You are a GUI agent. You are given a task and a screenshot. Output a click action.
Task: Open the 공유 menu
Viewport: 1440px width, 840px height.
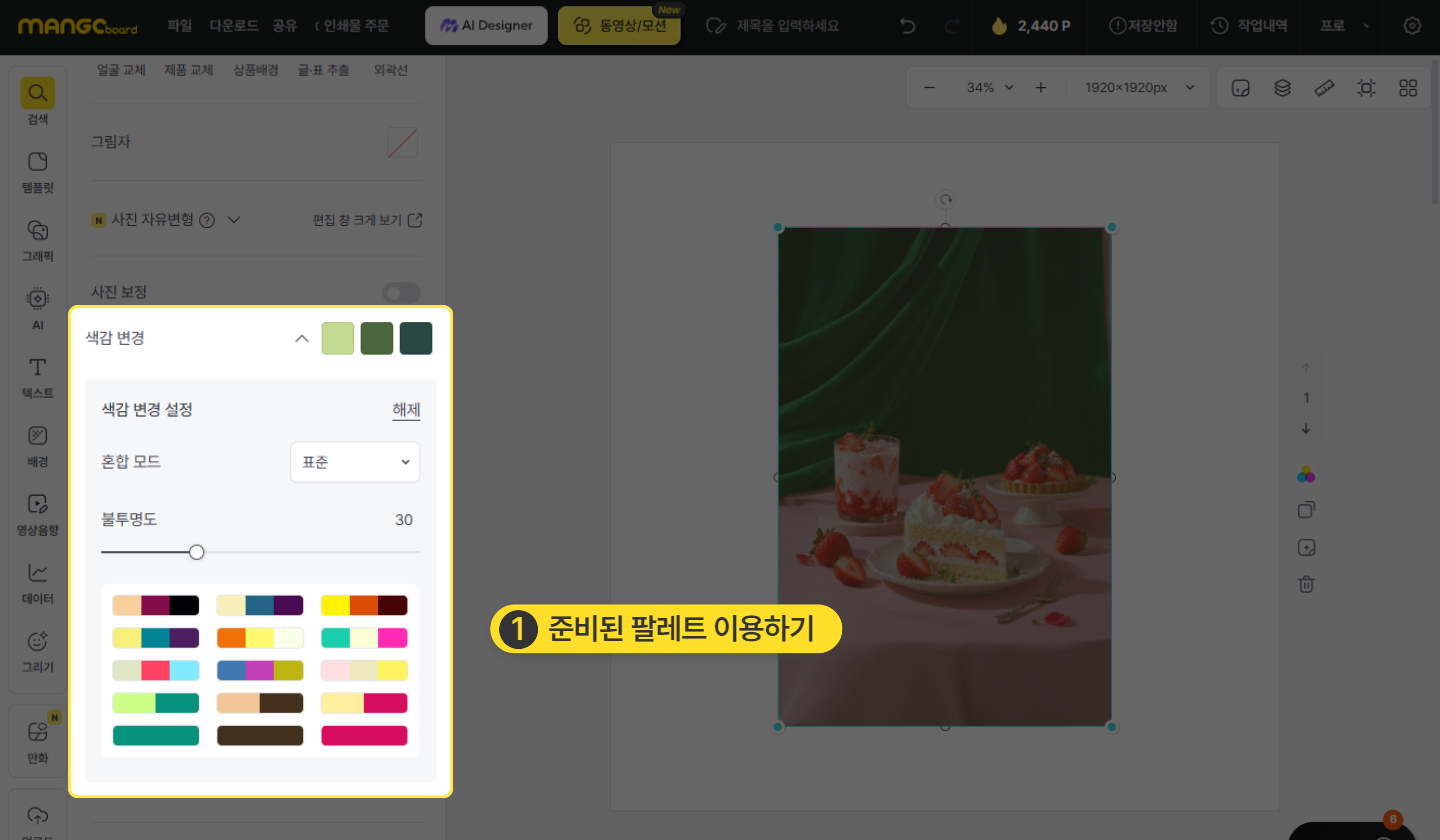pos(285,26)
